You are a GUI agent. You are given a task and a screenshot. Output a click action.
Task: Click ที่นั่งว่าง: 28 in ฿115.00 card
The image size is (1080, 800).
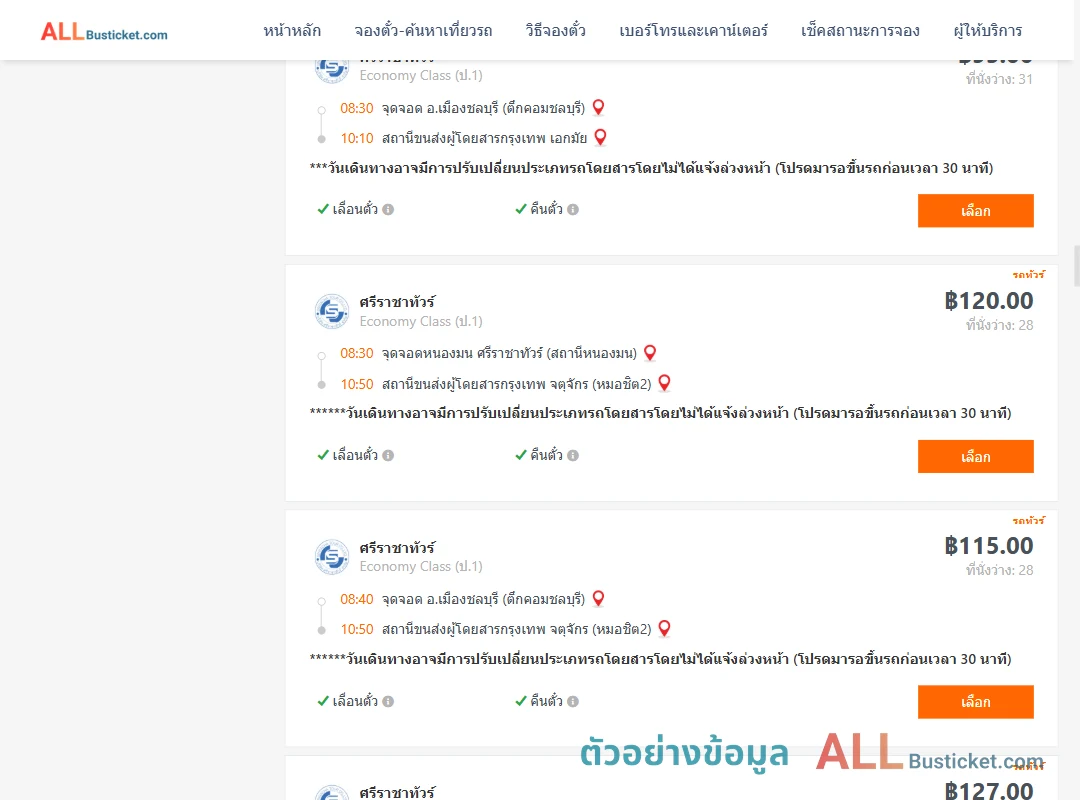[999, 571]
